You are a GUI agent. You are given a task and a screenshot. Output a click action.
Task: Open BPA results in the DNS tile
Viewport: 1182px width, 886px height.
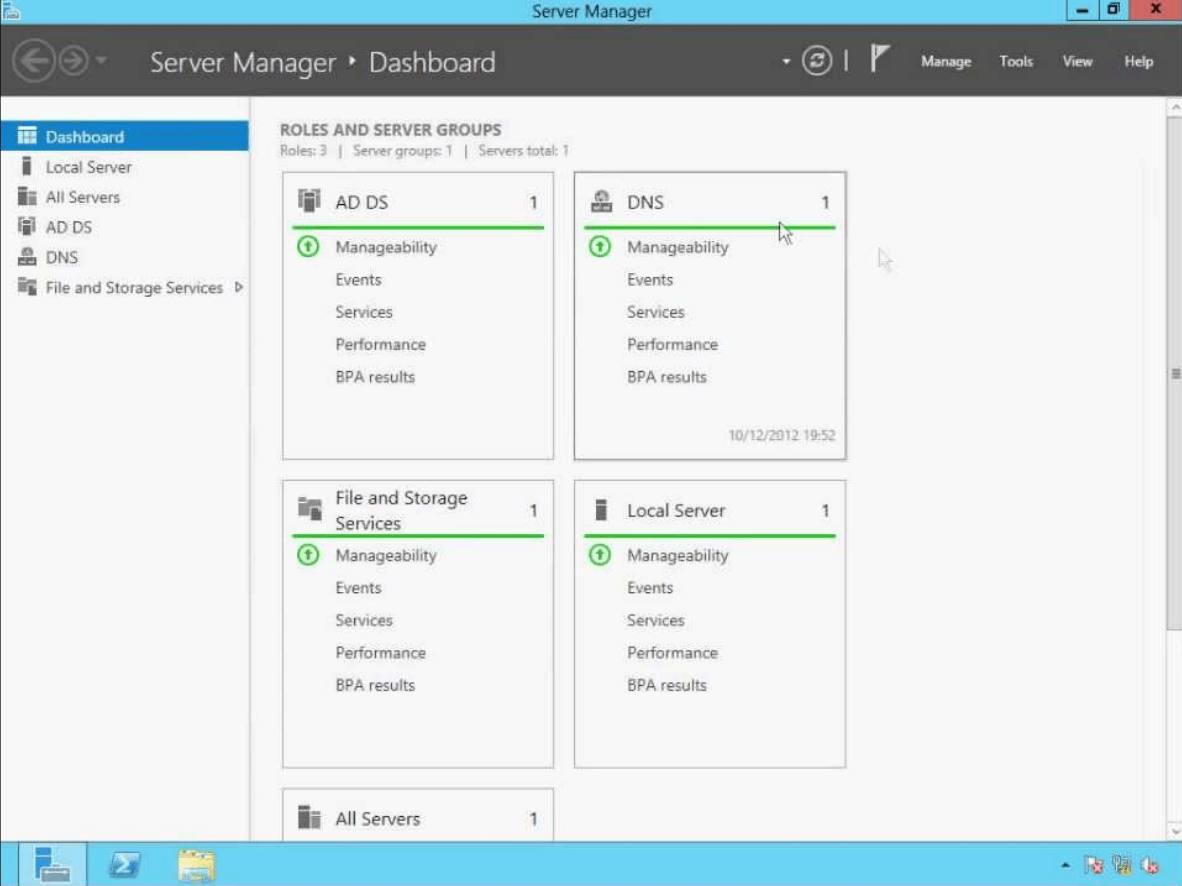pyautogui.click(x=666, y=377)
